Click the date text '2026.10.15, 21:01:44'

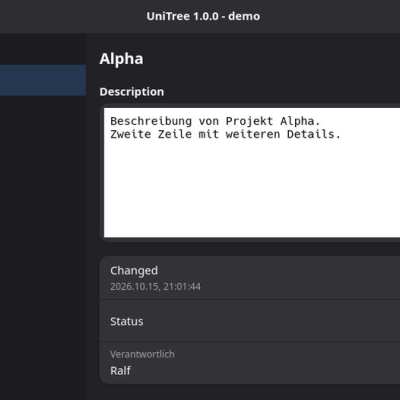click(155, 287)
